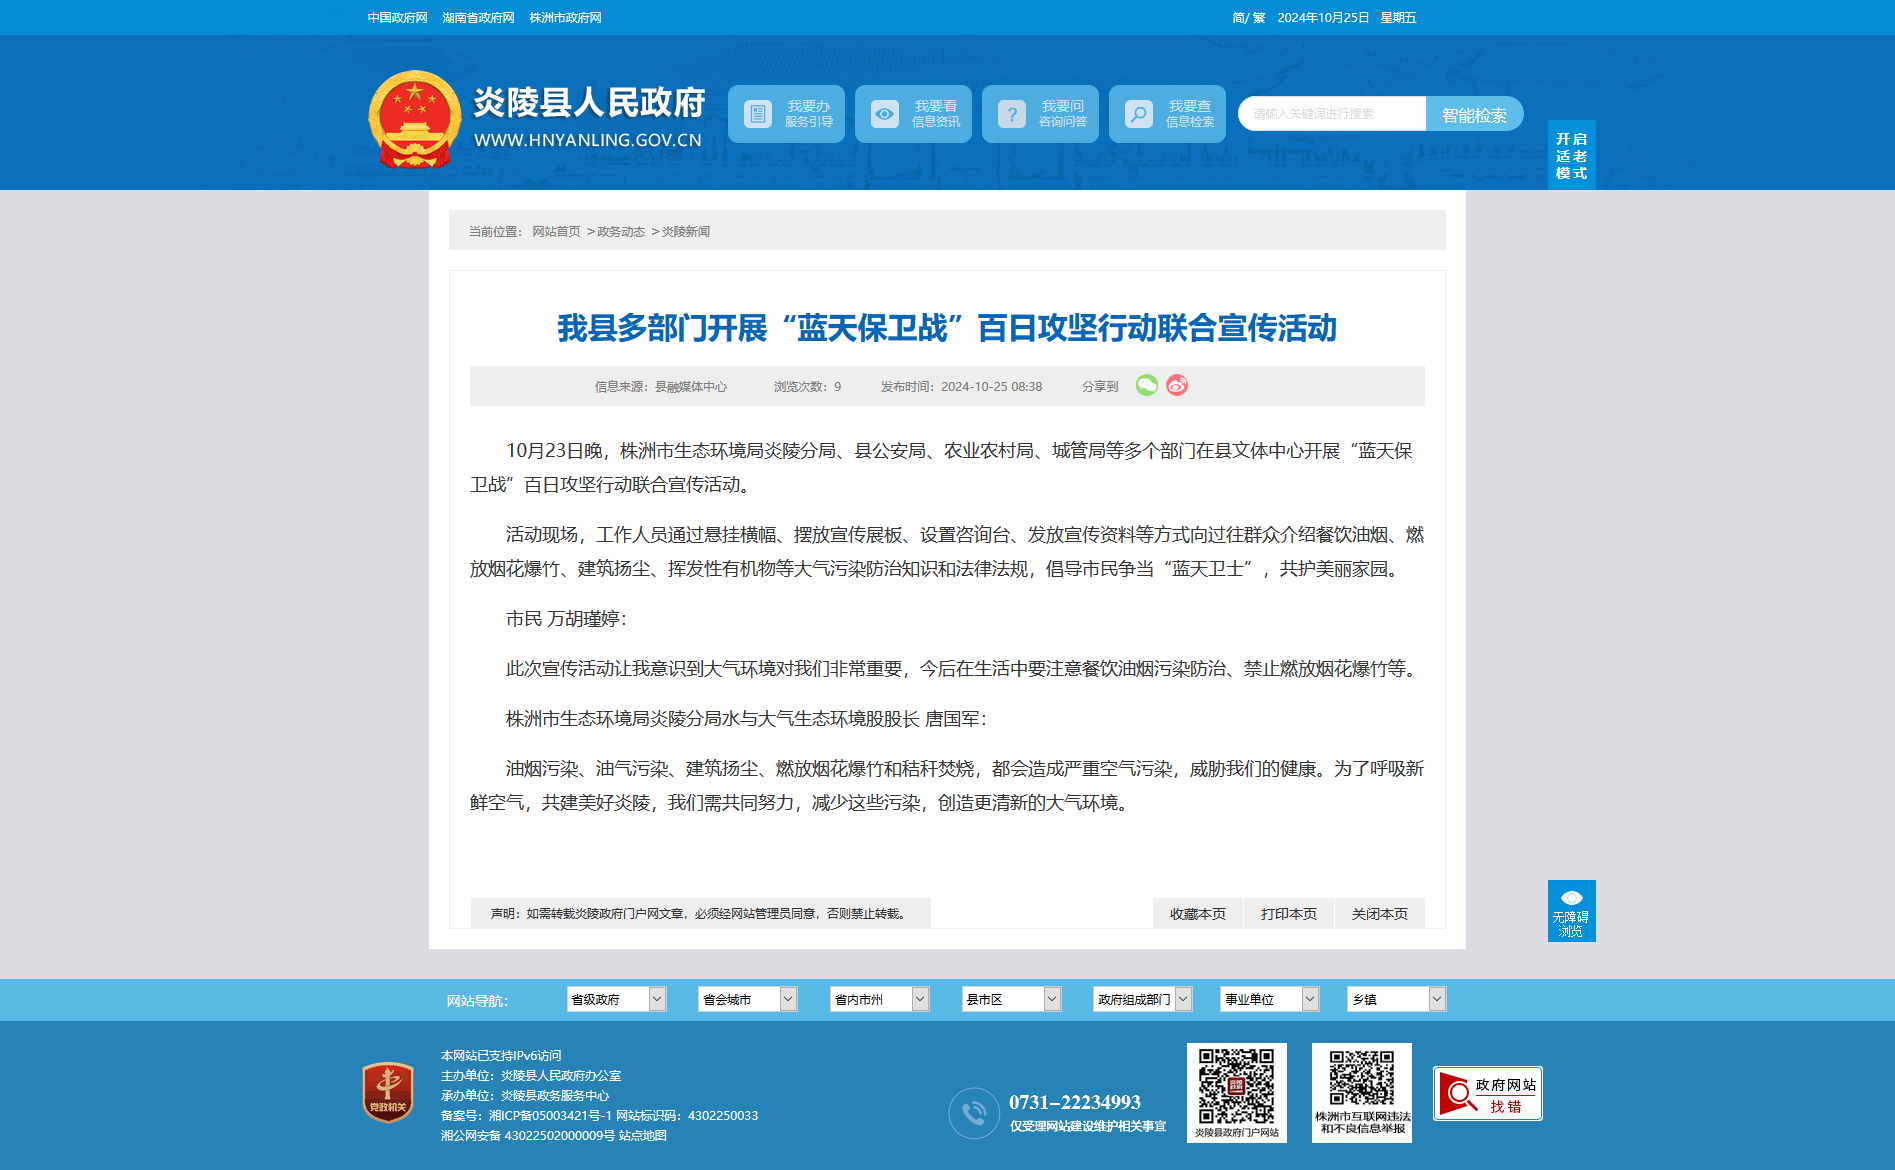Open 我要问 咨询问答 question icon tile
The width and height of the screenshot is (1895, 1170).
1040,114
